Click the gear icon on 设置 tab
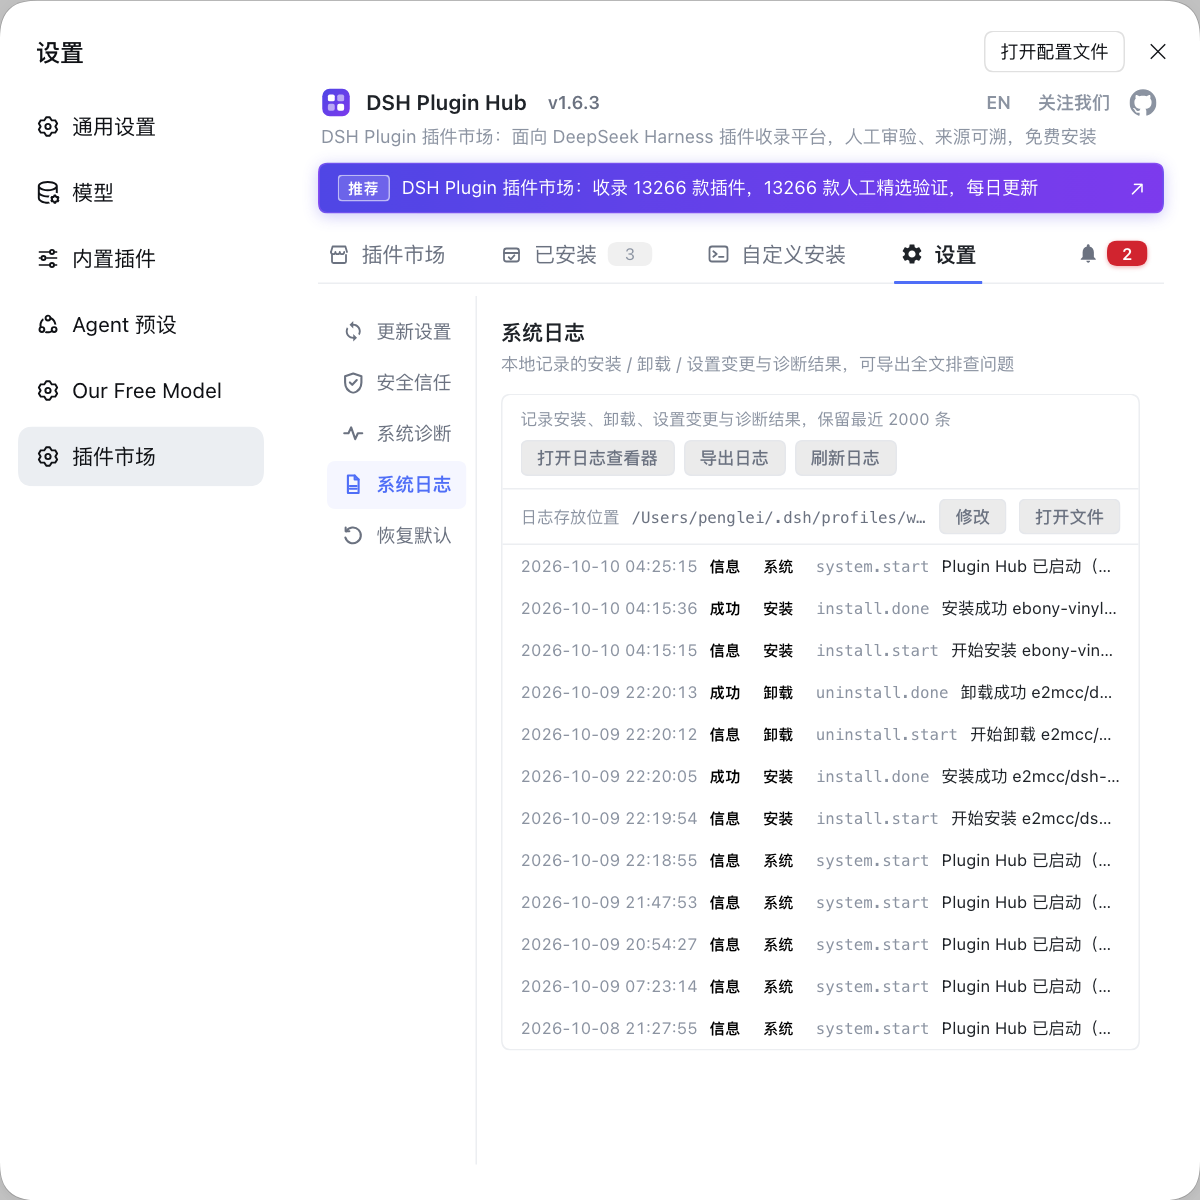Viewport: 1200px width, 1200px height. 912,255
